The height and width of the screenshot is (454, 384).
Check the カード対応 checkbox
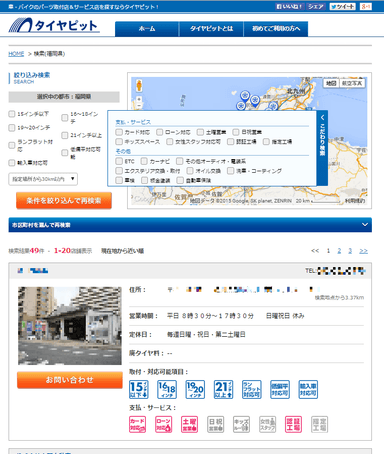point(119,132)
